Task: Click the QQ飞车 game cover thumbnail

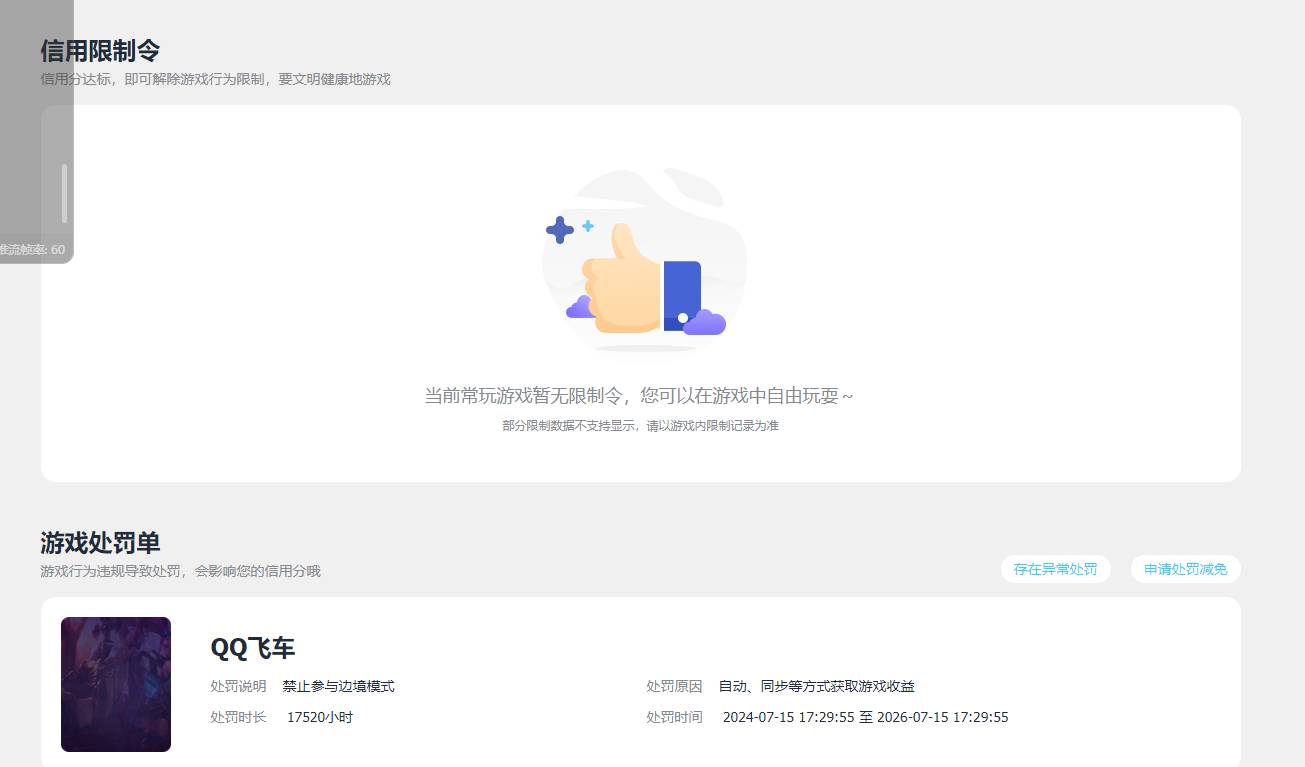Action: pyautogui.click(x=115, y=684)
